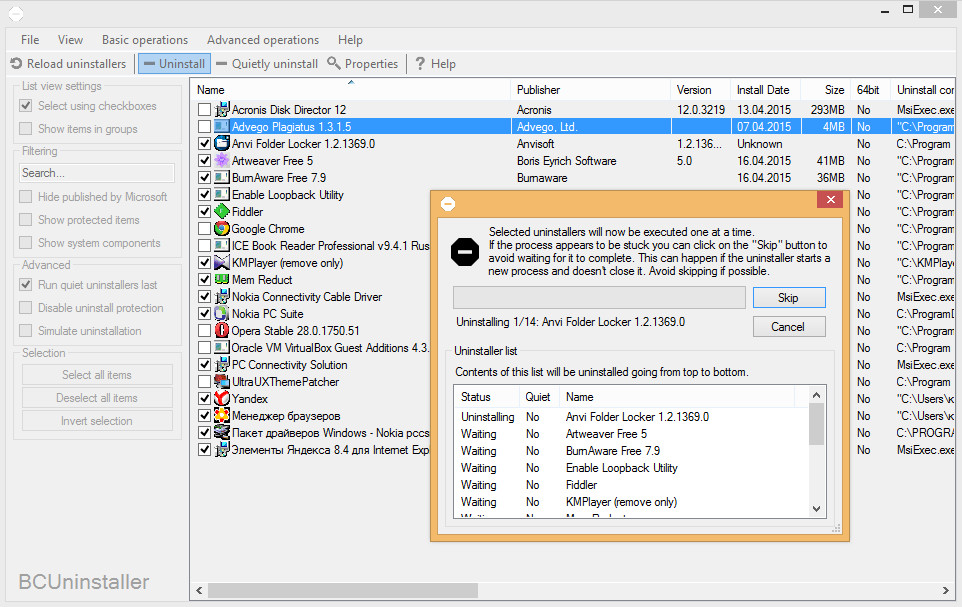Screen dimensions: 962x607
Task: Click the Oracle VM VirtualBox Guest Additions icon
Action: (x=221, y=347)
